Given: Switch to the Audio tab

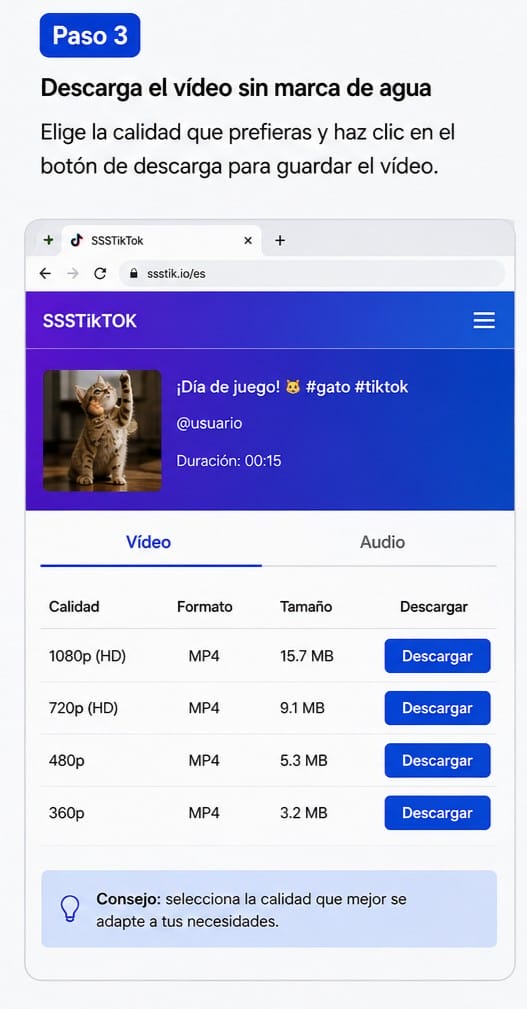Looking at the screenshot, I should pos(382,542).
